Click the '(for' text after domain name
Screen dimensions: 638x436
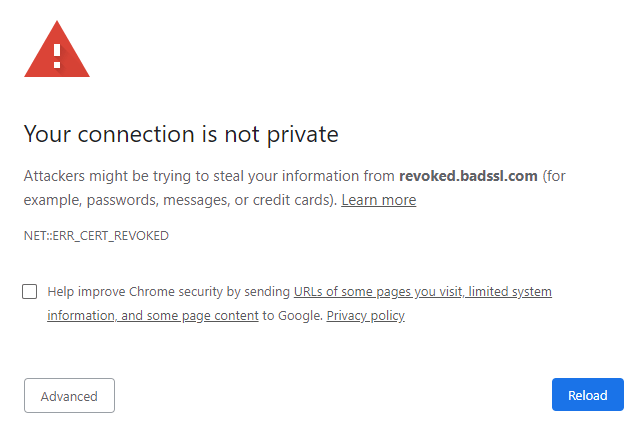(x=554, y=176)
